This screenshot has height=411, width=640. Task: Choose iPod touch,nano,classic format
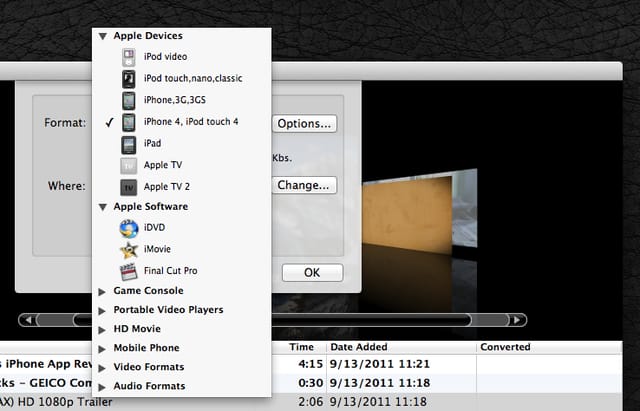pos(182,78)
